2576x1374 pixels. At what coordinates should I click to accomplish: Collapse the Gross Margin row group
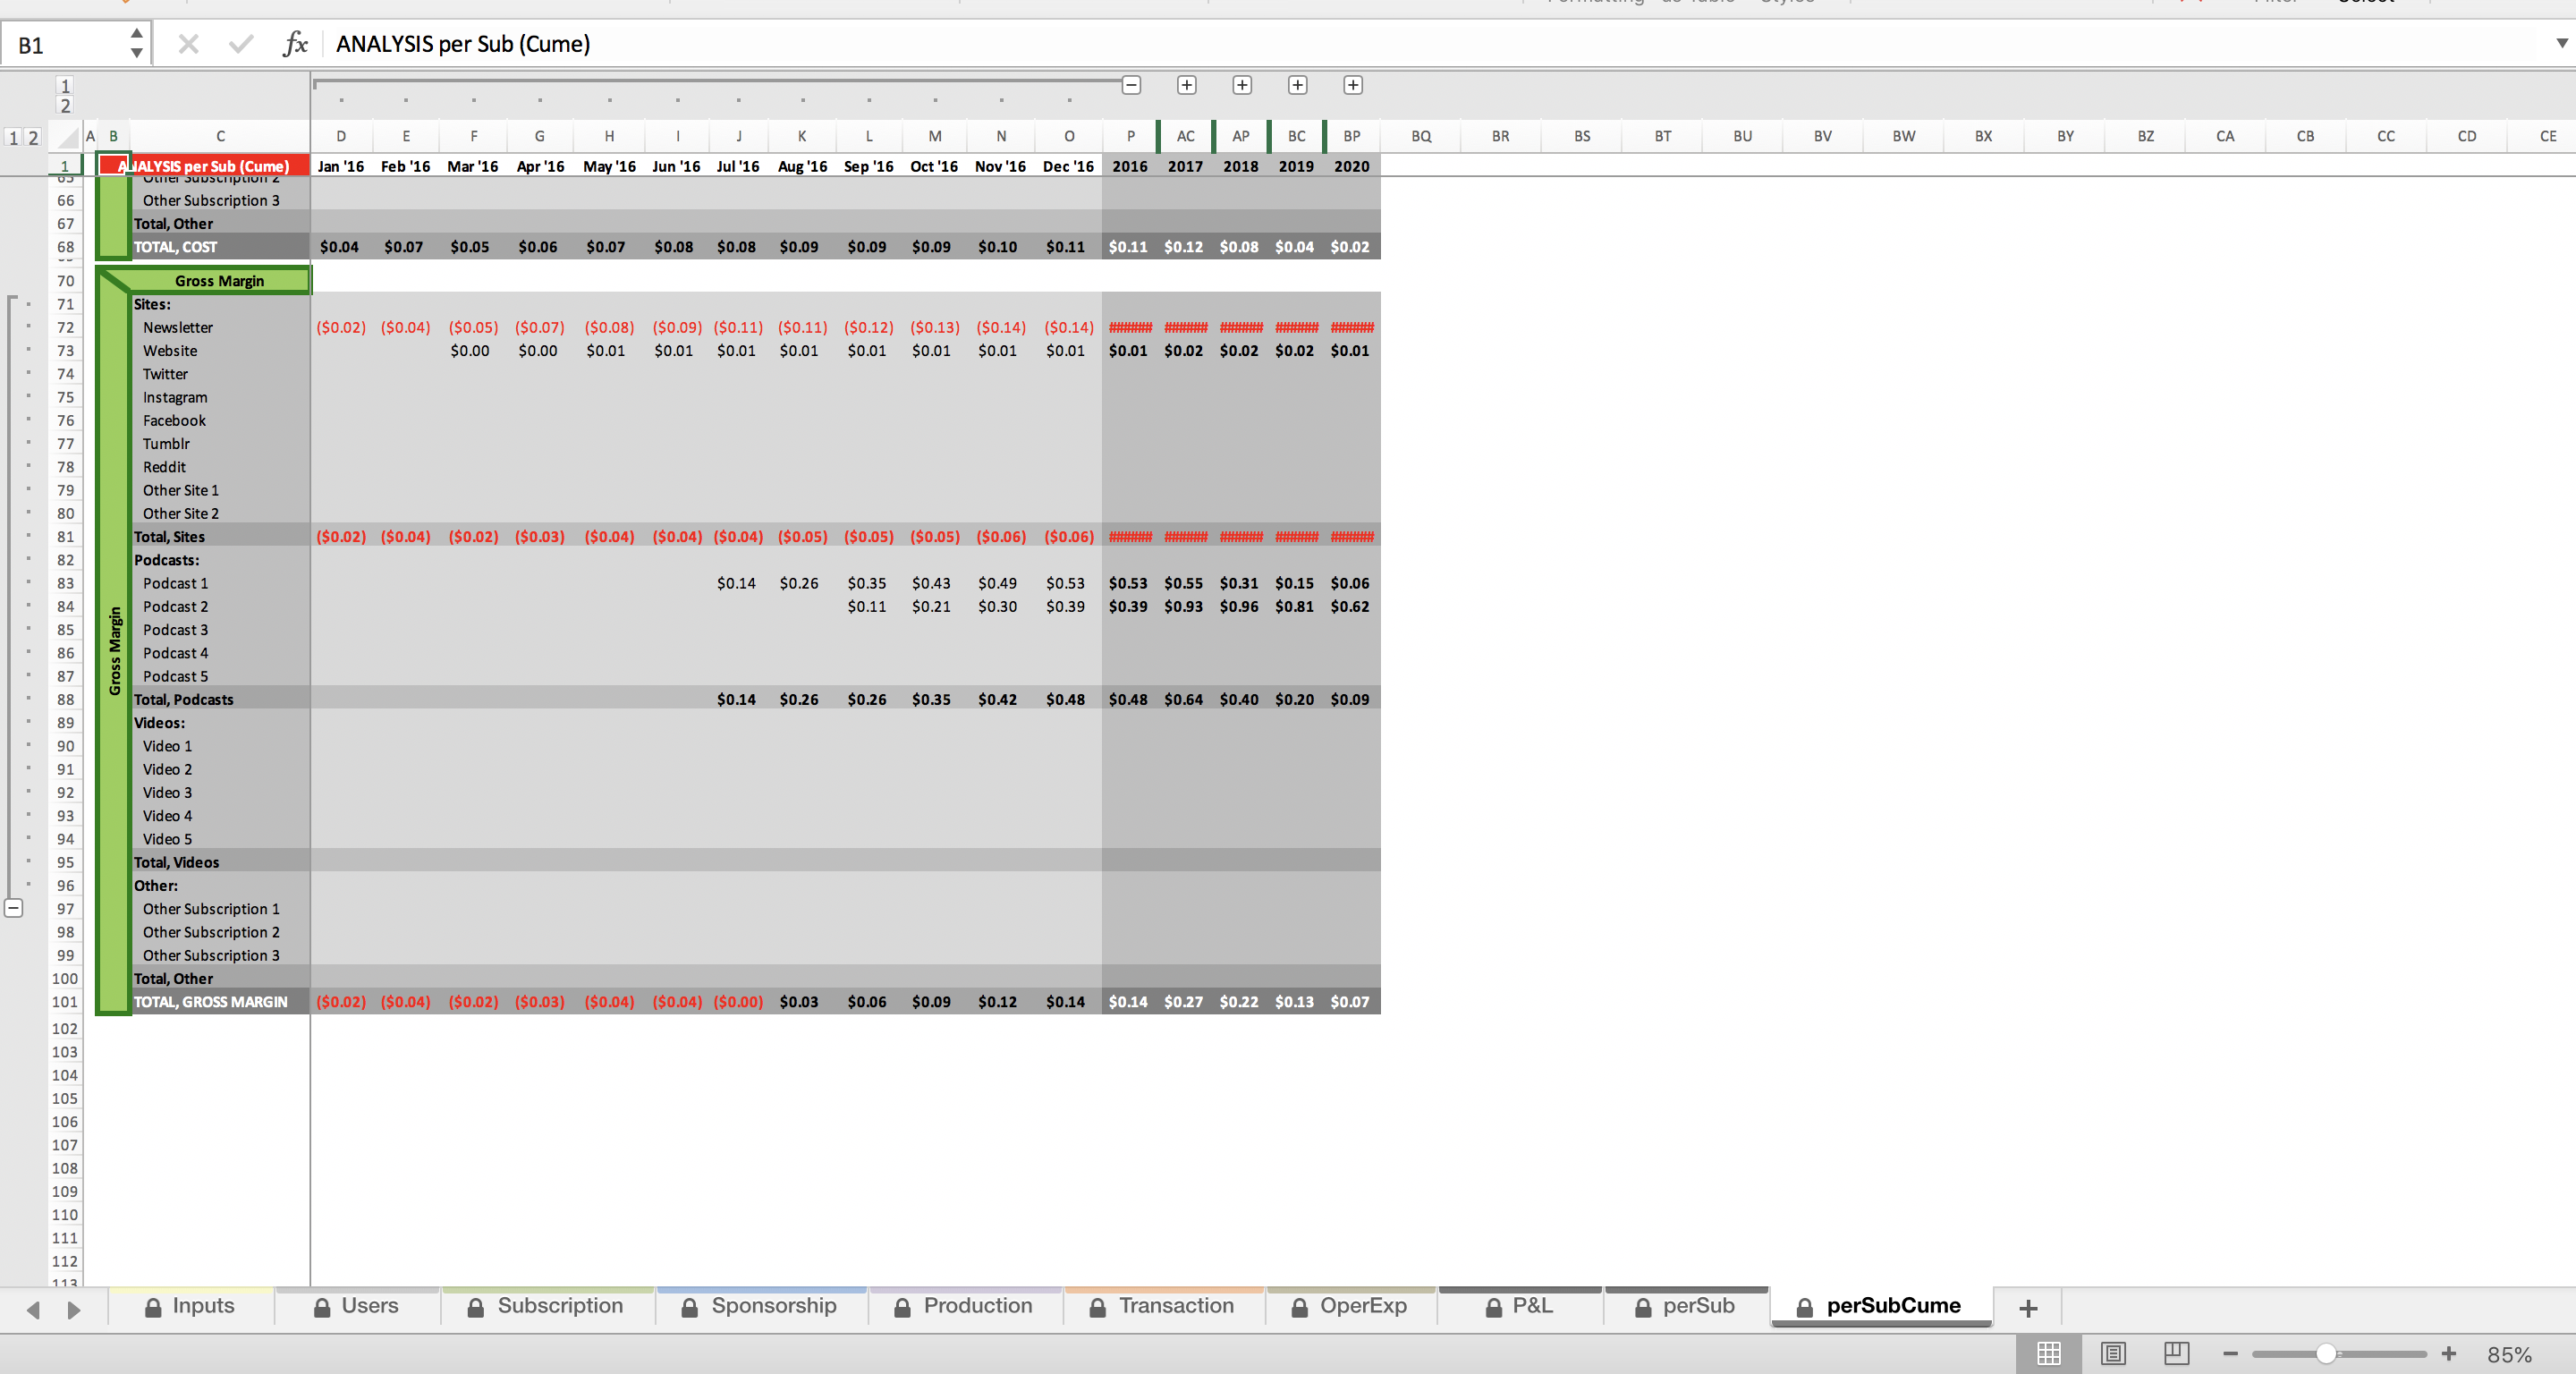(x=13, y=908)
